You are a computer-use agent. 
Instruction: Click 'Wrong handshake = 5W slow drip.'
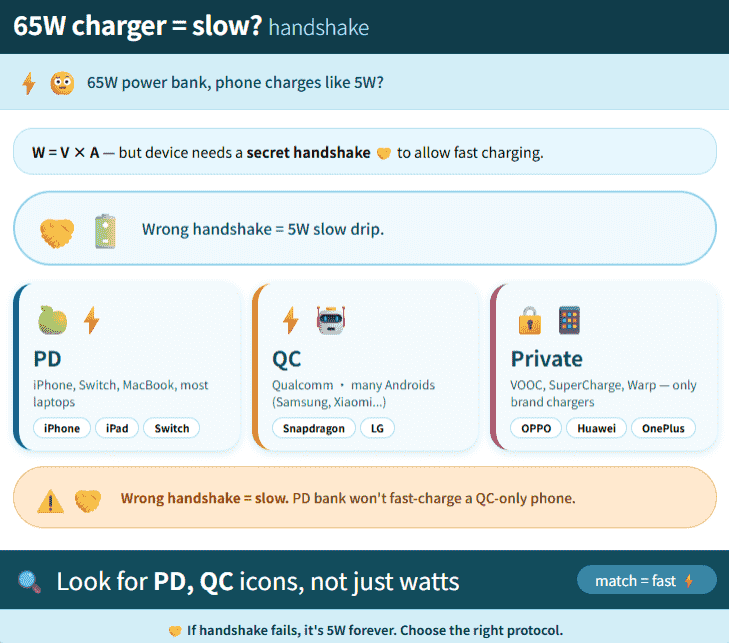point(263,230)
